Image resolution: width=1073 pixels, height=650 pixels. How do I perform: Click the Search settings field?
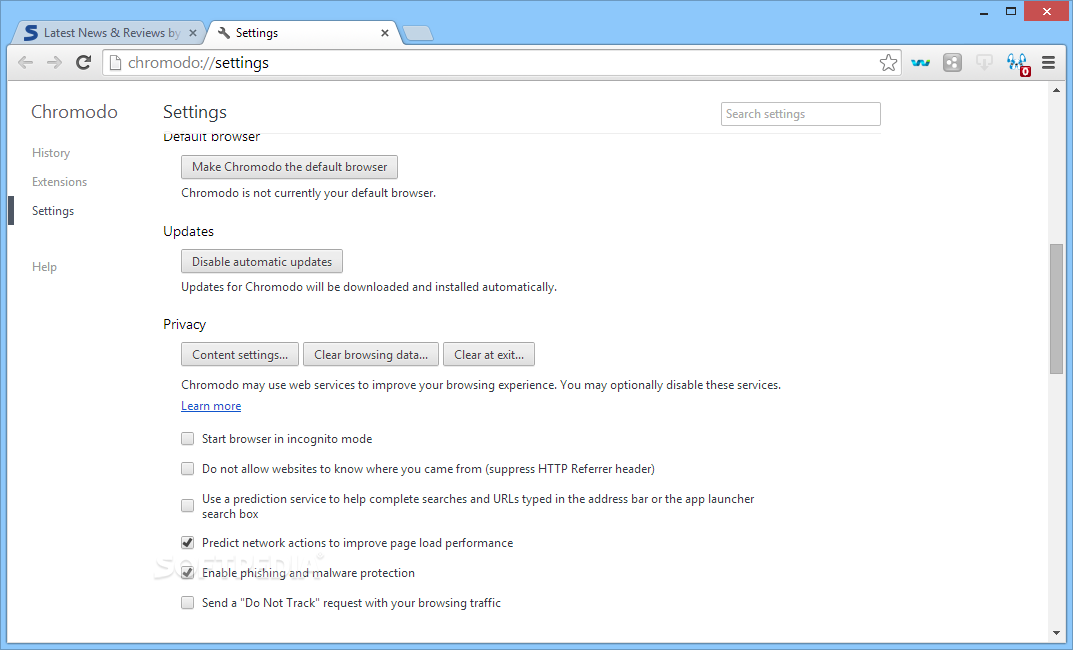801,114
